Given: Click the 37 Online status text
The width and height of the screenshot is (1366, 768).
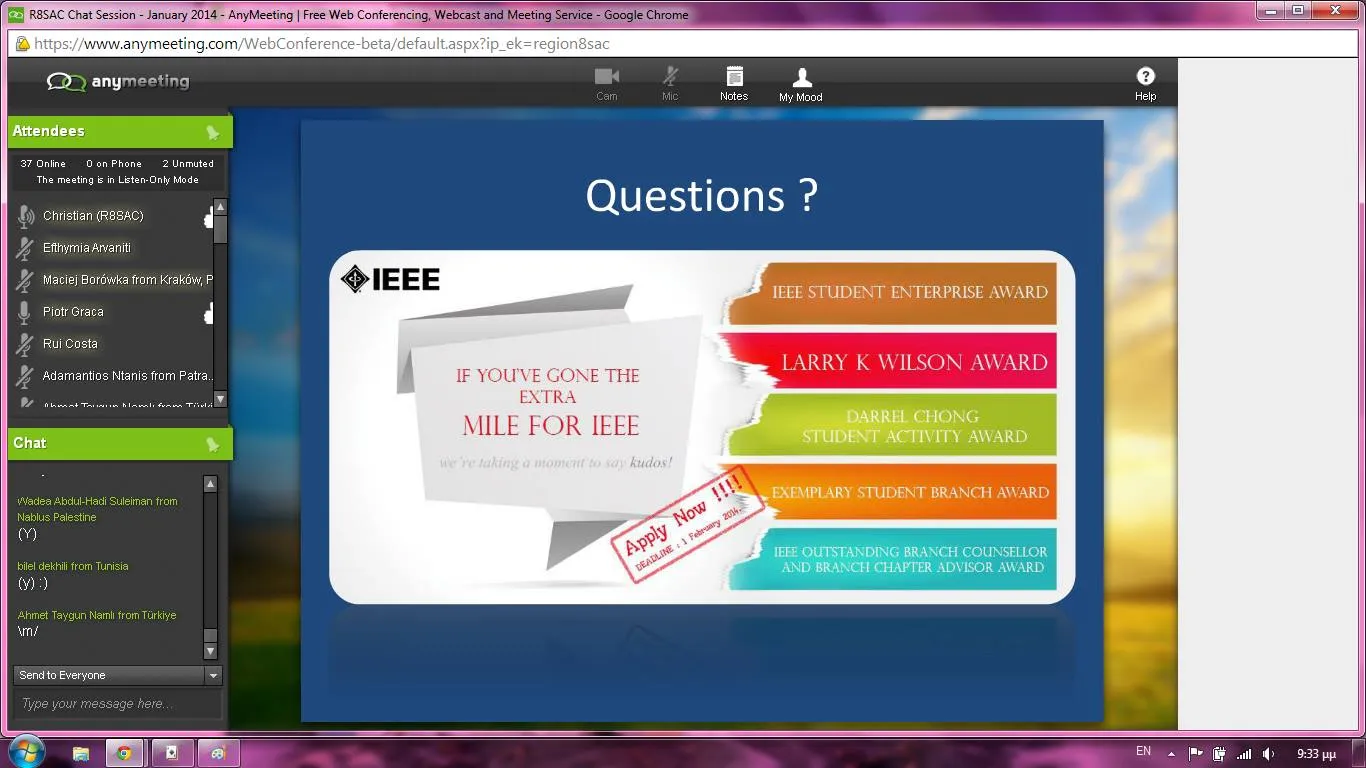Looking at the screenshot, I should (43, 164).
